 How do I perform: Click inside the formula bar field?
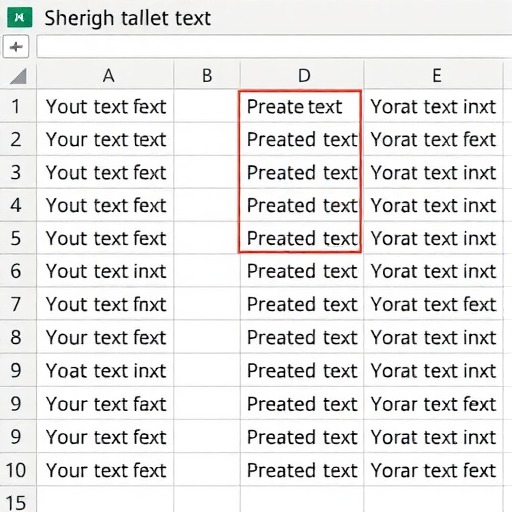click(x=274, y=47)
